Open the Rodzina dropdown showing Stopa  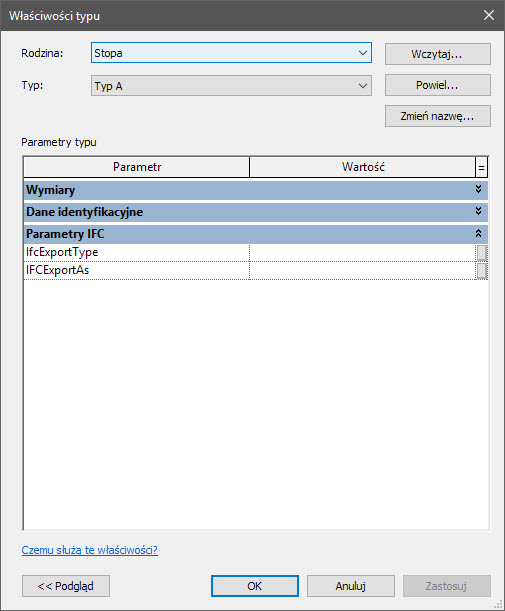(x=231, y=53)
